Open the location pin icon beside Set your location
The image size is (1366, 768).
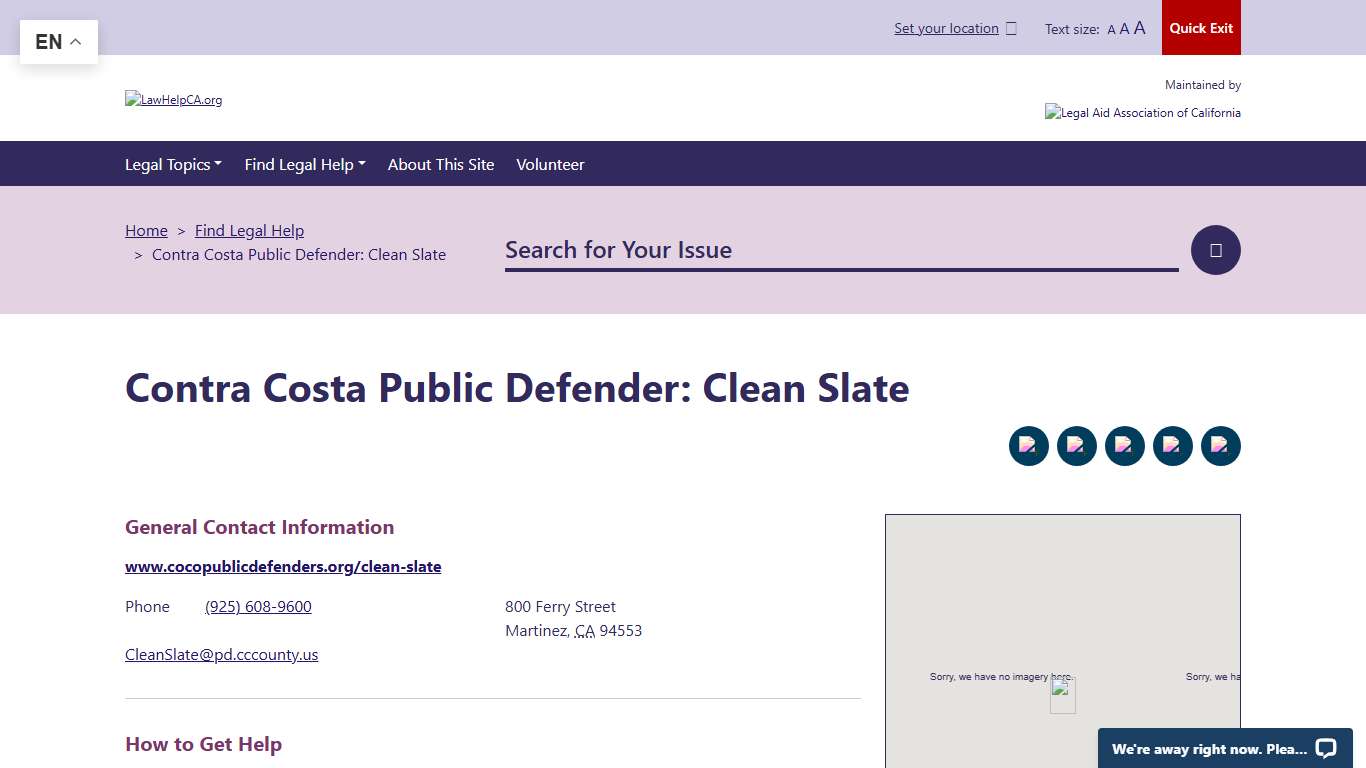pyautogui.click(x=1012, y=28)
